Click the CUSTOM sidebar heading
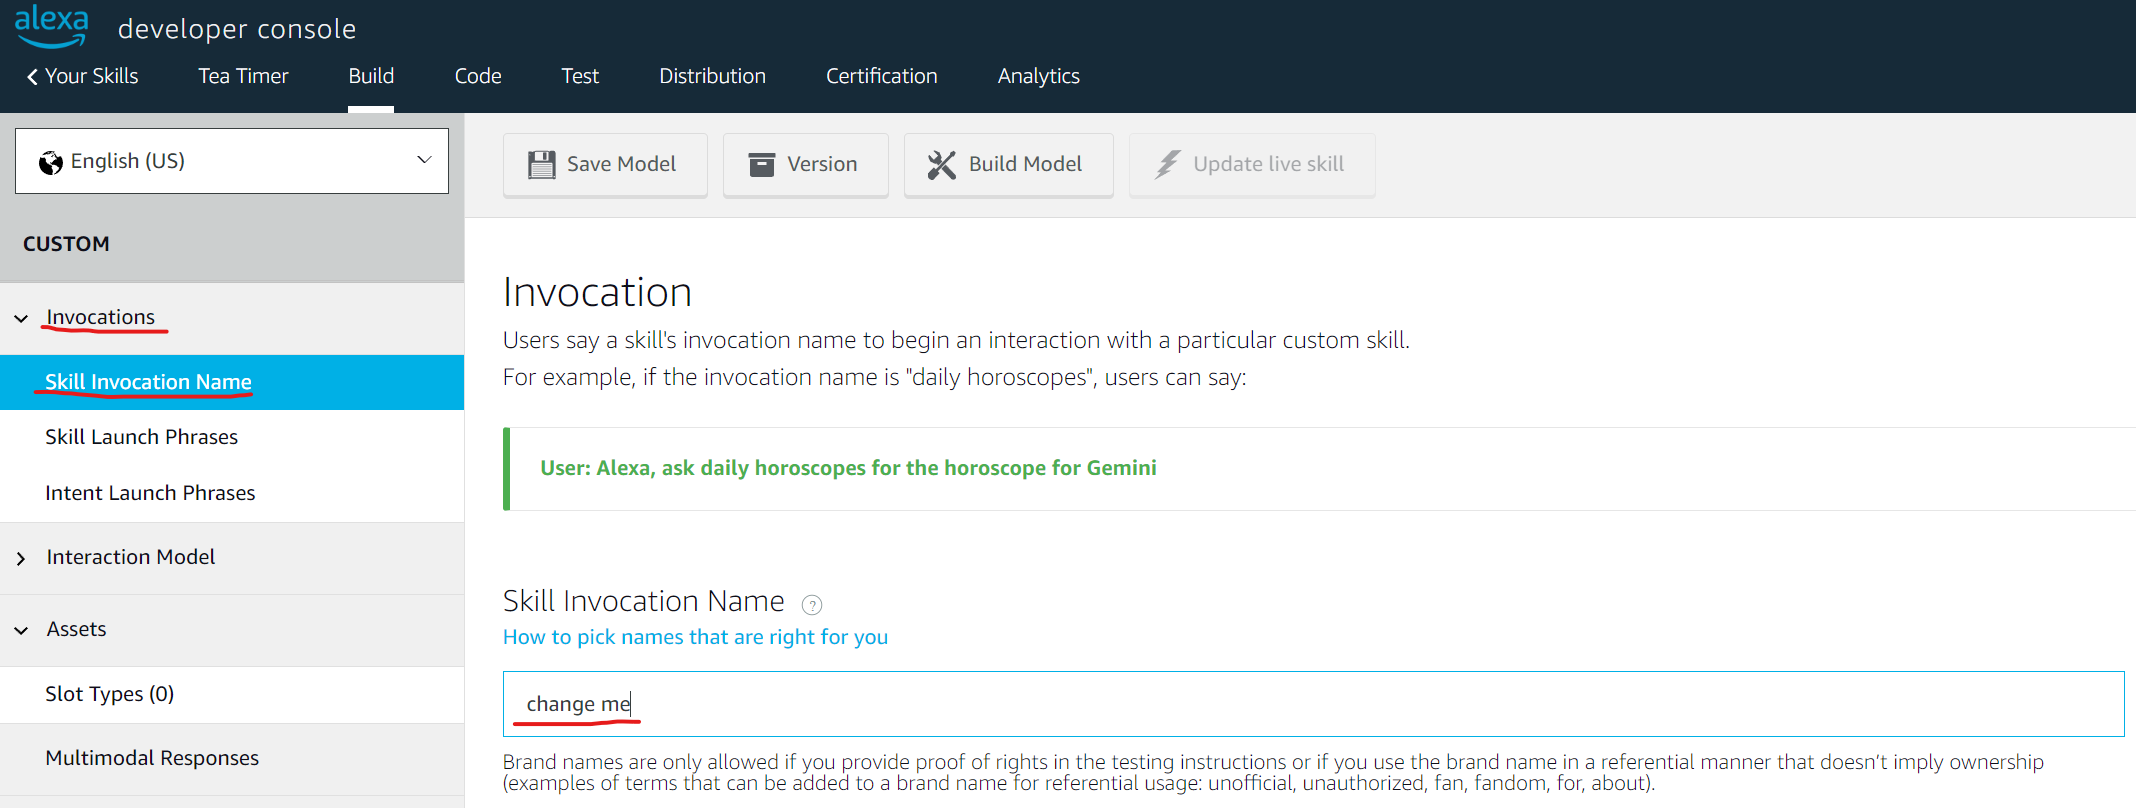This screenshot has width=2136, height=808. [66, 244]
